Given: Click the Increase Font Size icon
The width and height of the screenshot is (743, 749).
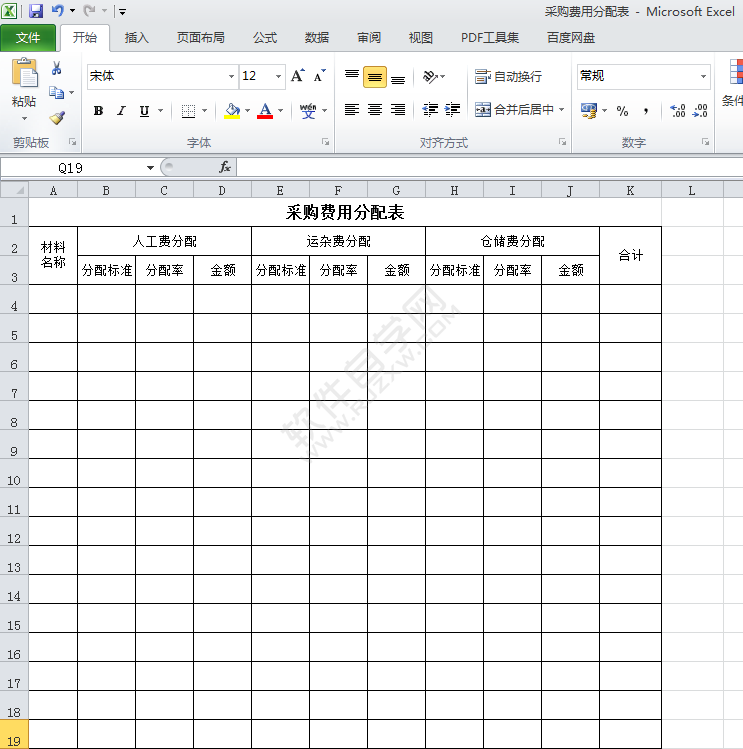Looking at the screenshot, I should tap(298, 76).
